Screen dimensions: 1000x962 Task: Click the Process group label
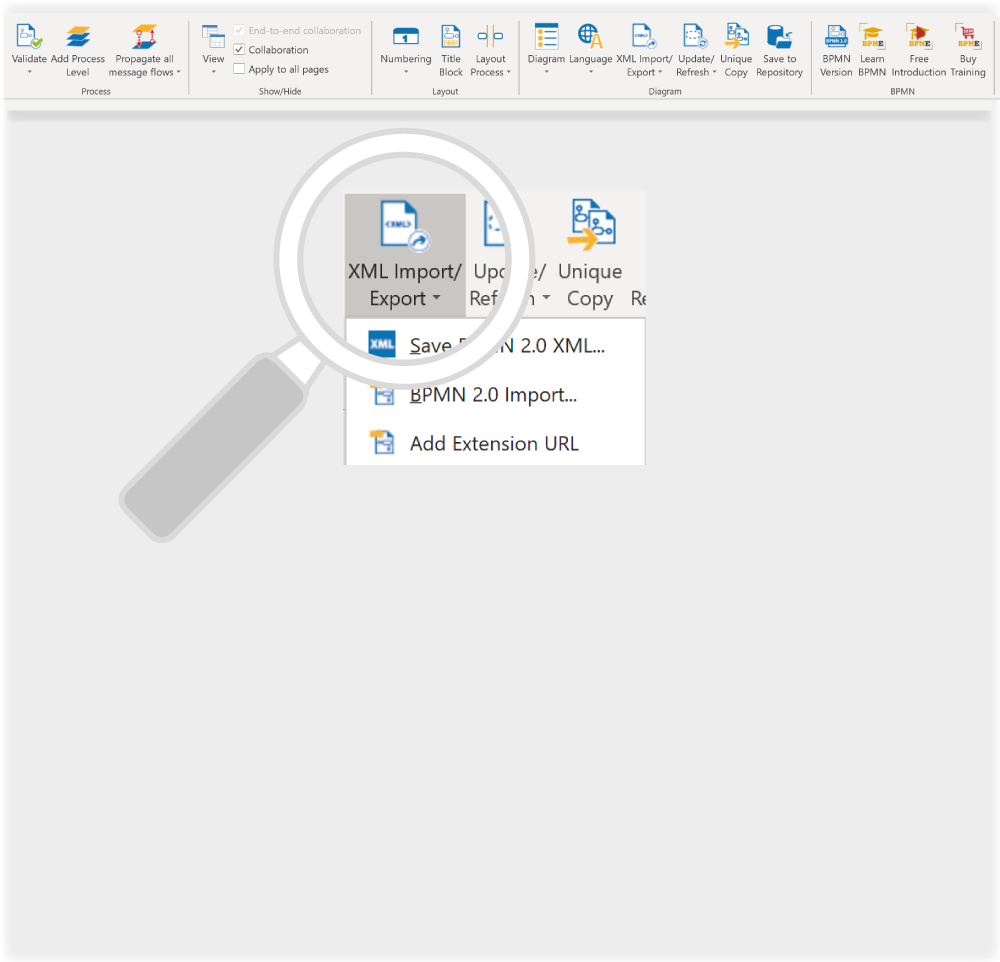point(96,91)
